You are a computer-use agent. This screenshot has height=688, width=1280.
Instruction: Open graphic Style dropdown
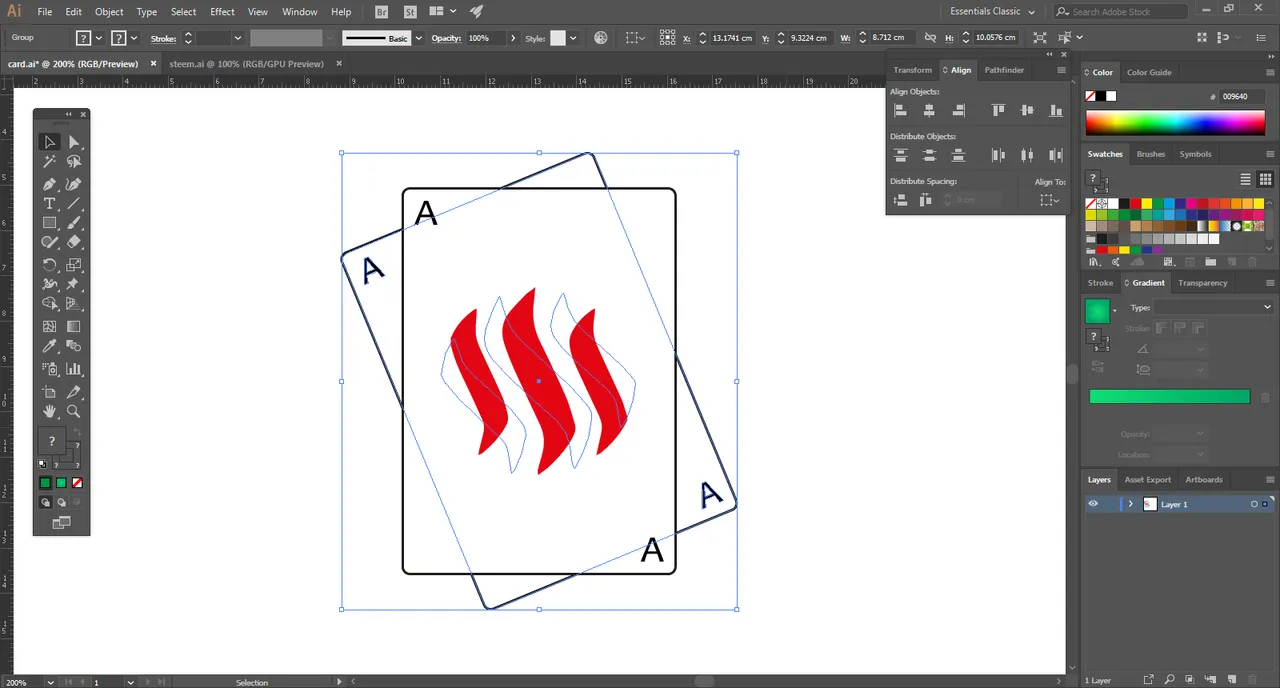point(573,38)
